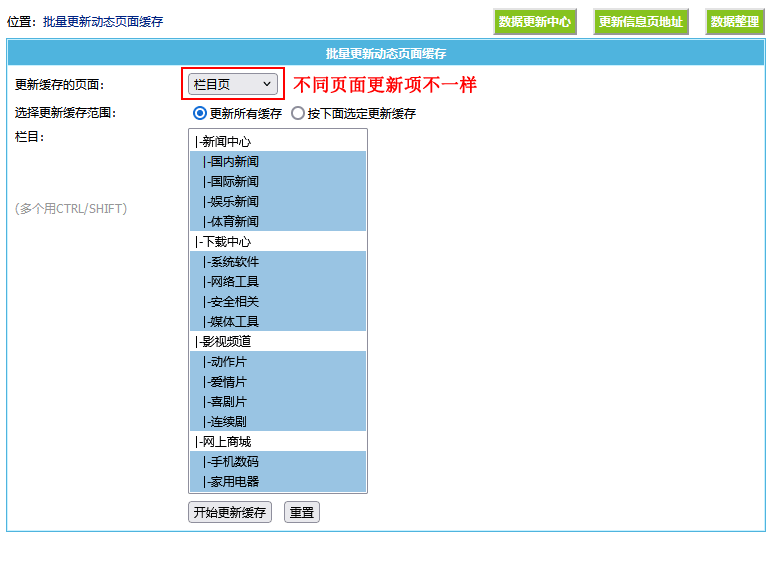
Task: Select 家用电器 at the list bottom
Action: (x=232, y=482)
